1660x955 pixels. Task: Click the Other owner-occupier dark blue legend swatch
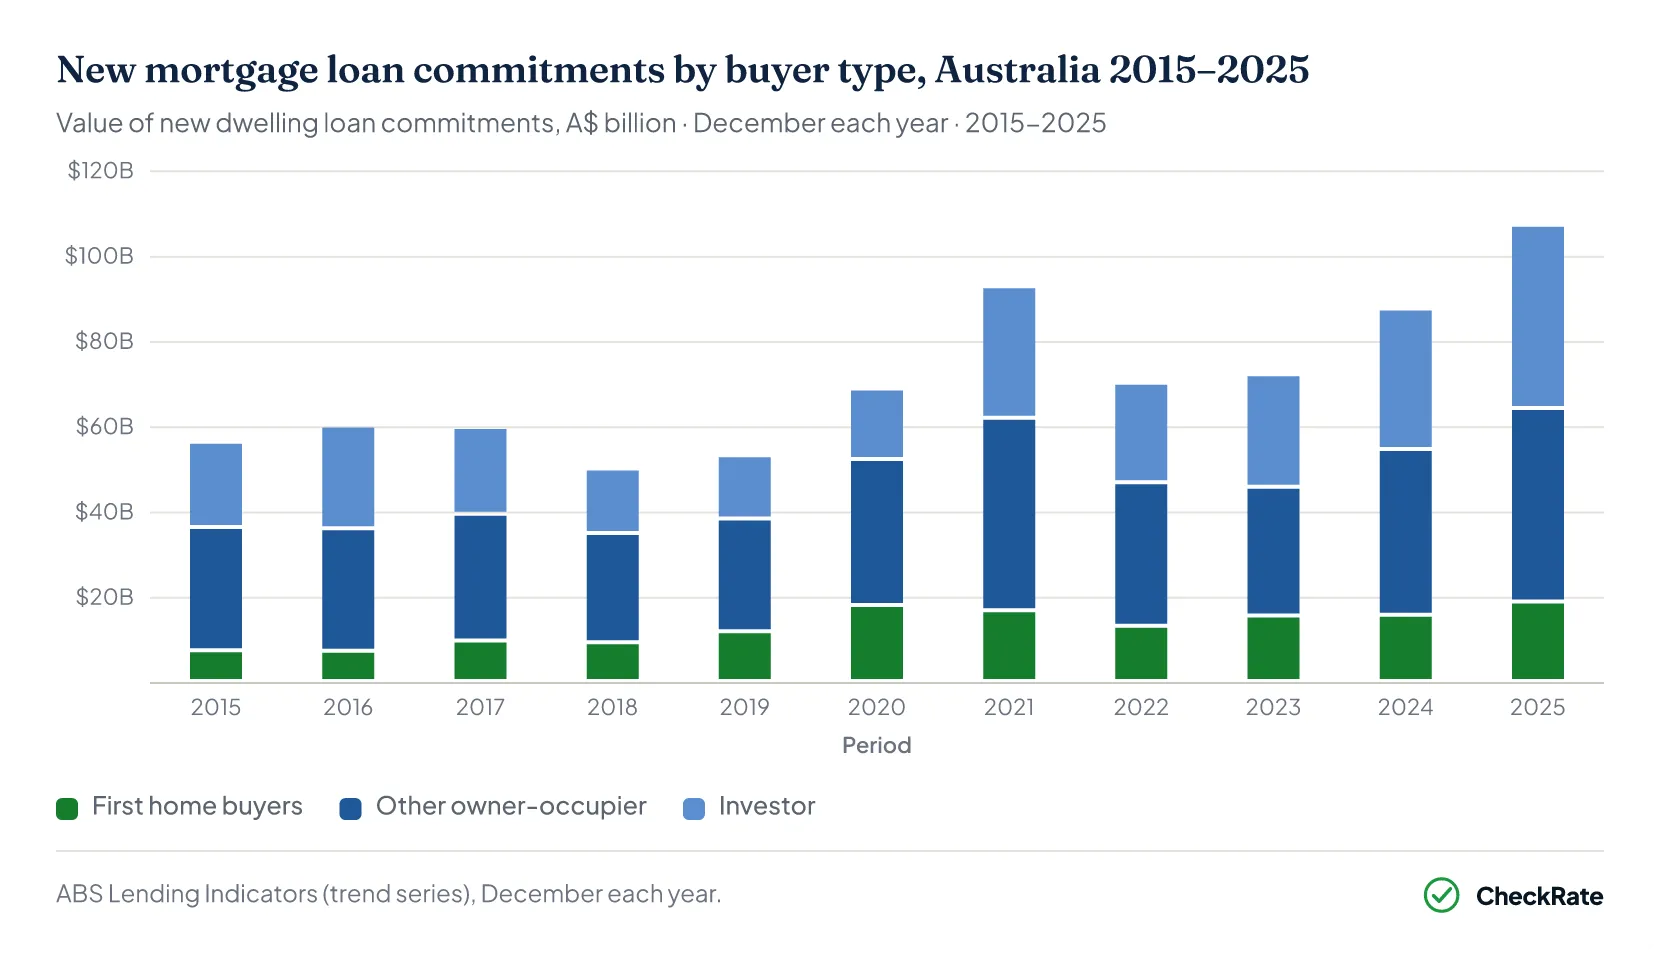point(350,808)
